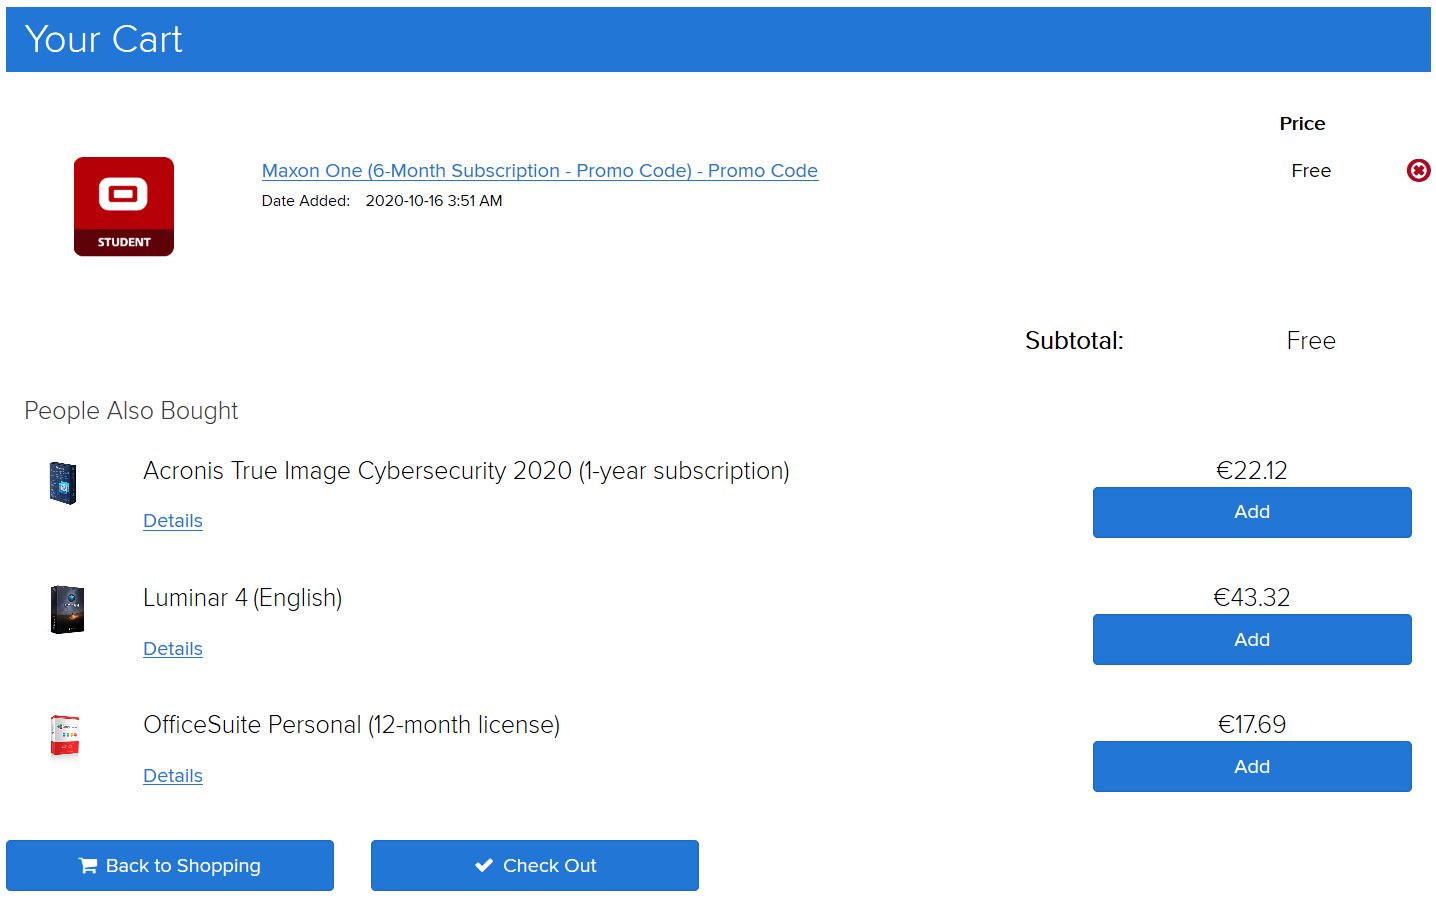Viewport: 1436px width, 903px height.
Task: Add Acronis True Image to cart
Action: coord(1252,512)
